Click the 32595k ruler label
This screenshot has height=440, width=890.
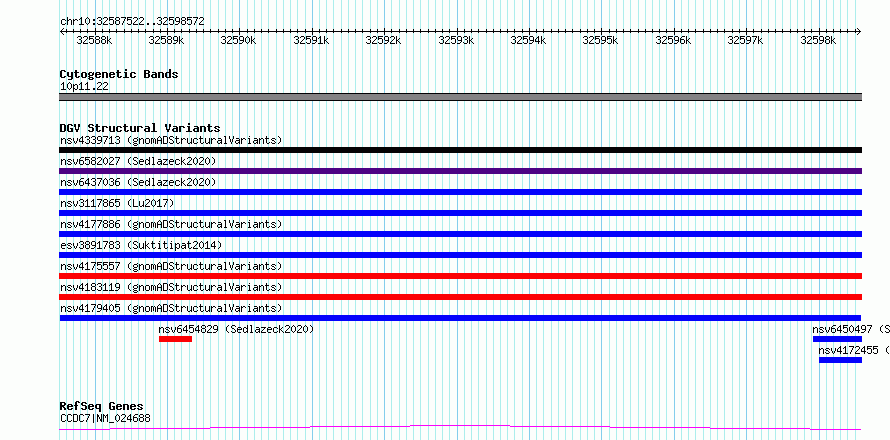pos(601,41)
